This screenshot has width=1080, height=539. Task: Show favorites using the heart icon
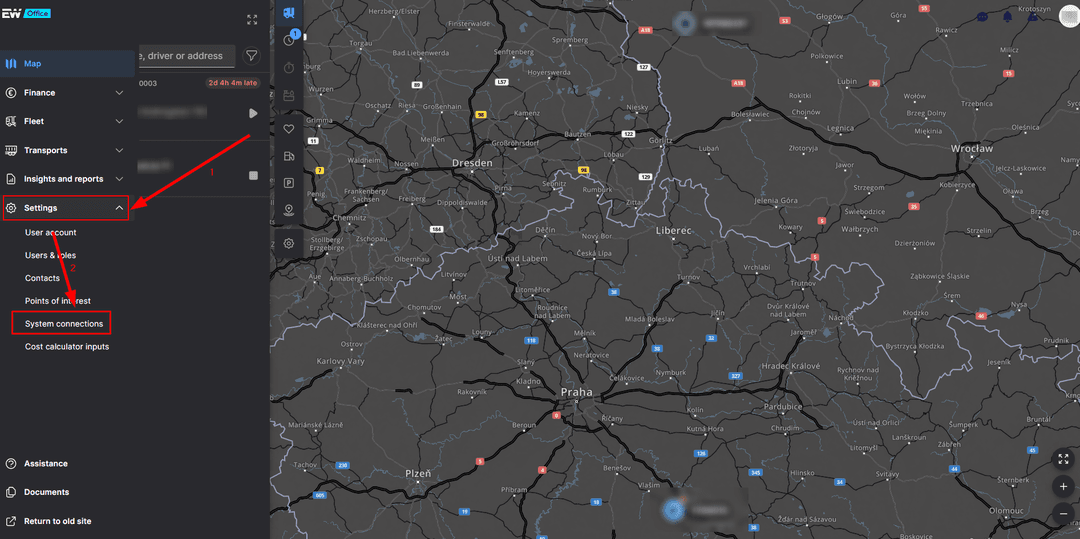point(289,129)
